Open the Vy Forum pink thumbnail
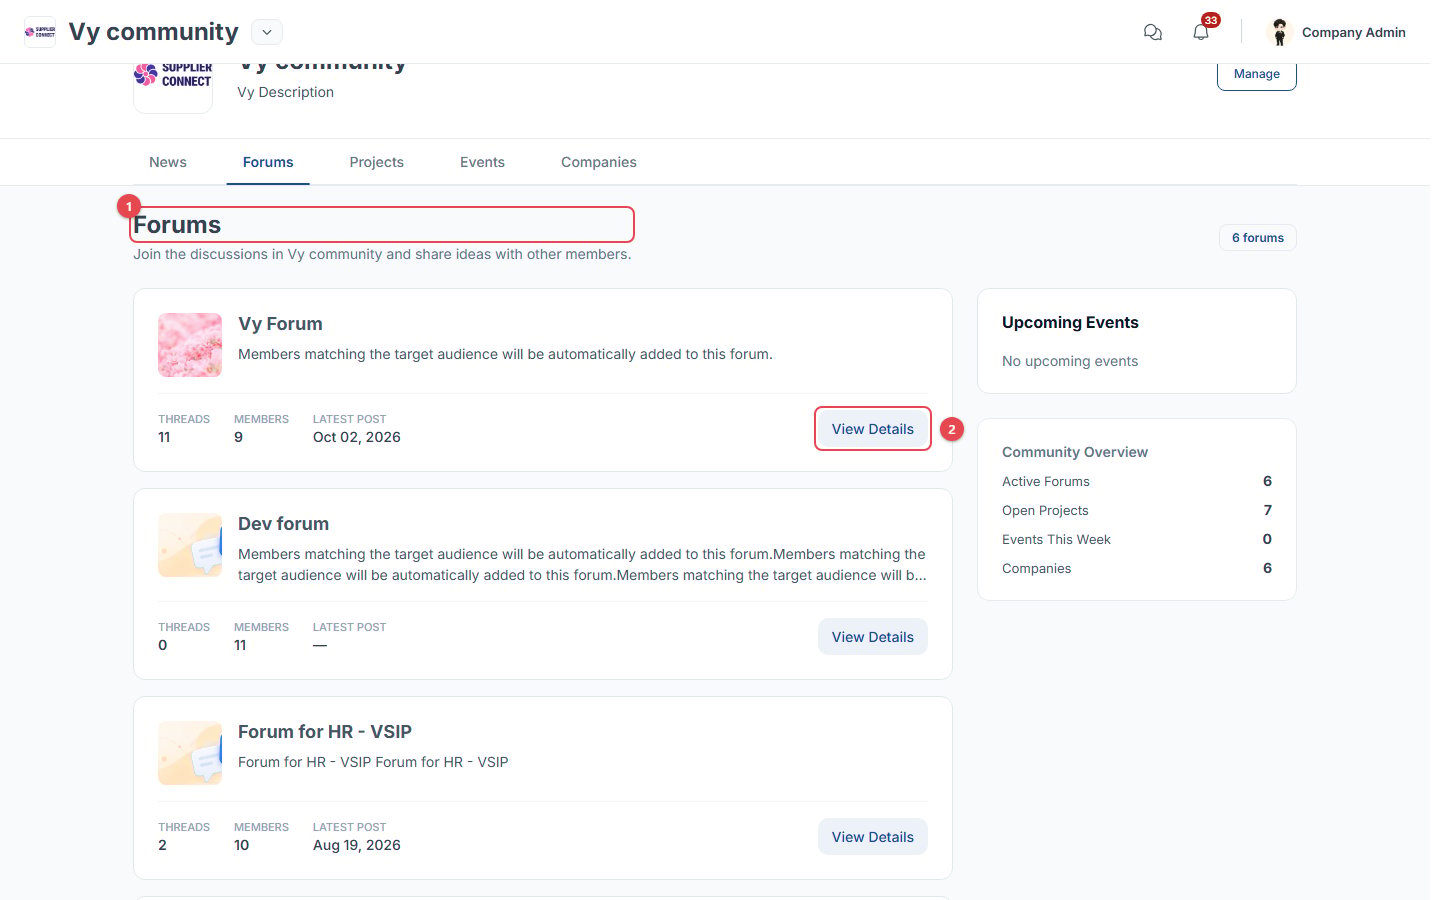1440x900 pixels. pos(190,345)
